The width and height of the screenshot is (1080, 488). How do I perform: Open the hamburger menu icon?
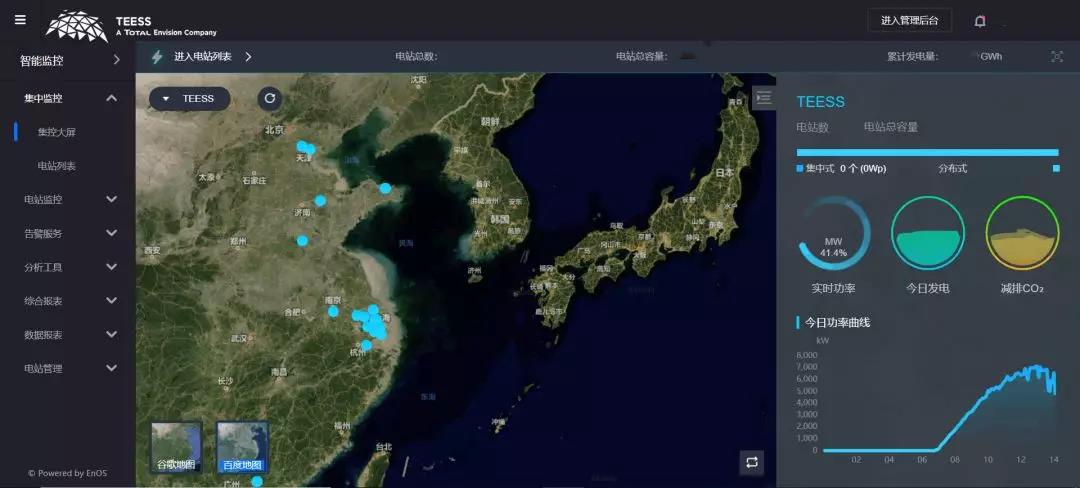coord(20,20)
